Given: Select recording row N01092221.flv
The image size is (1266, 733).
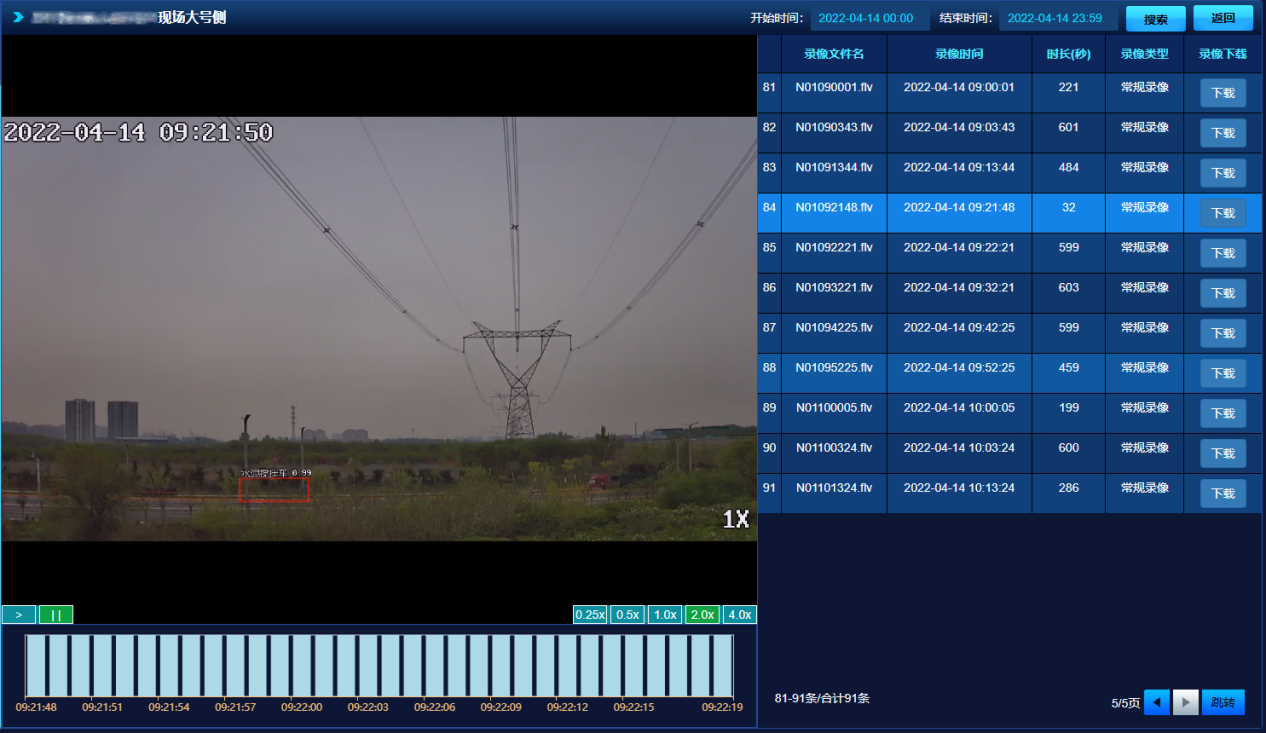Looking at the screenshot, I should [x=834, y=248].
